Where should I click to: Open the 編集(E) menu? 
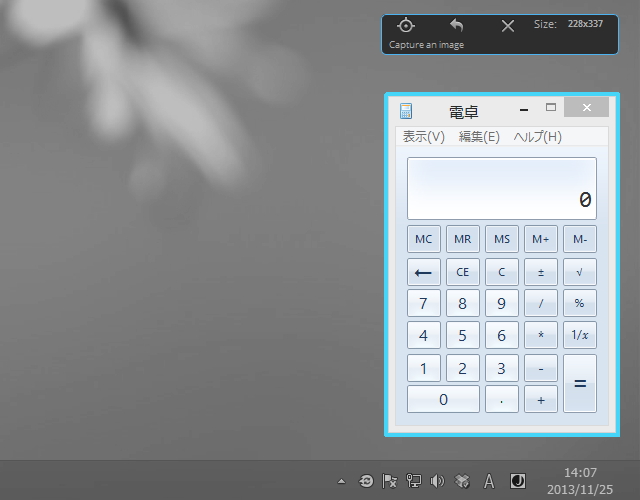pos(479,137)
